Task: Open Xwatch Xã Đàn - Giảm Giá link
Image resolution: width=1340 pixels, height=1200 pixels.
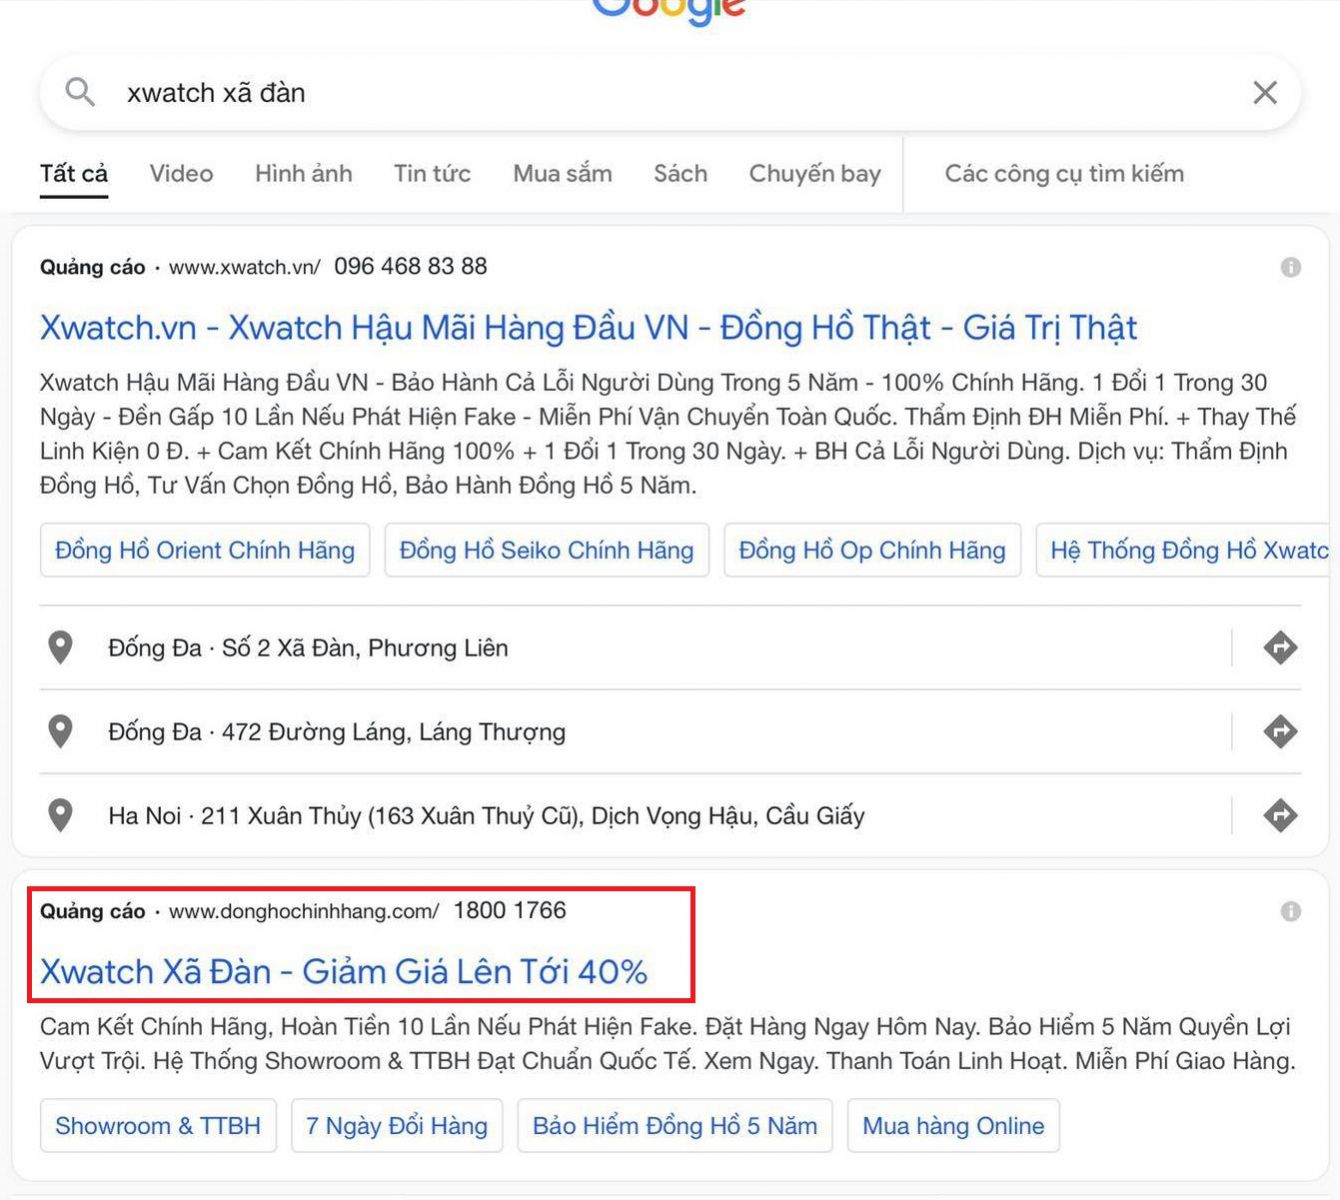Action: coord(344,972)
